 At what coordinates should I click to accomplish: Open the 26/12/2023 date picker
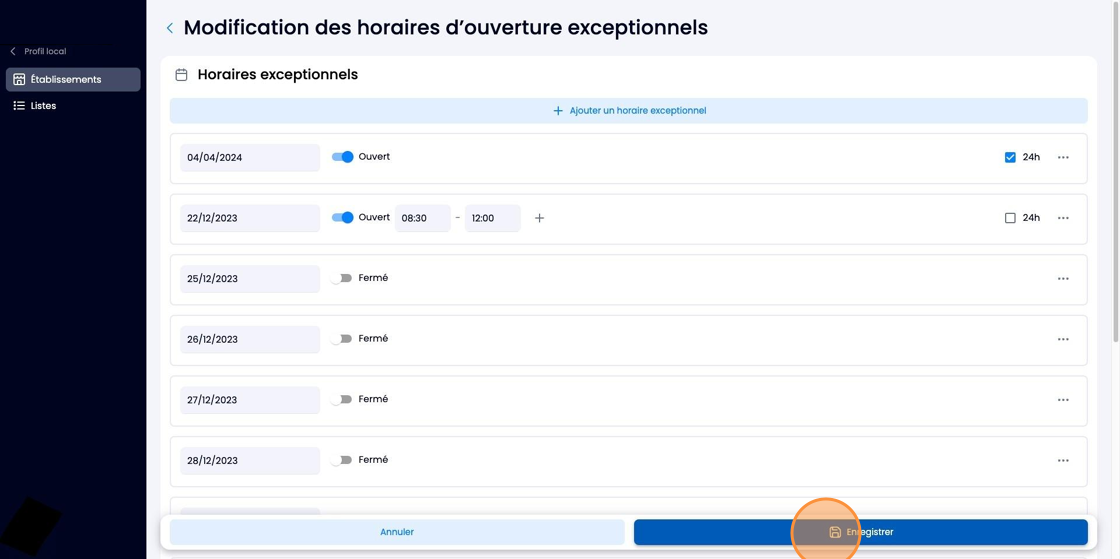tap(250, 339)
